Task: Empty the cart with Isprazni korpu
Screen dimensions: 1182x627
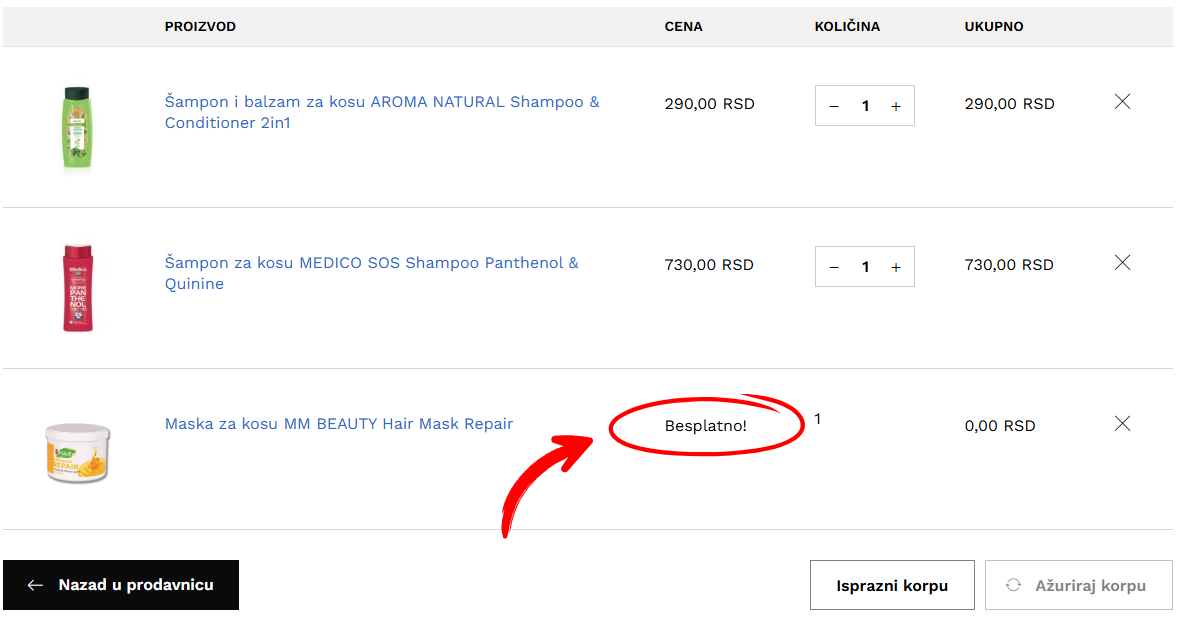Action: coord(892,585)
